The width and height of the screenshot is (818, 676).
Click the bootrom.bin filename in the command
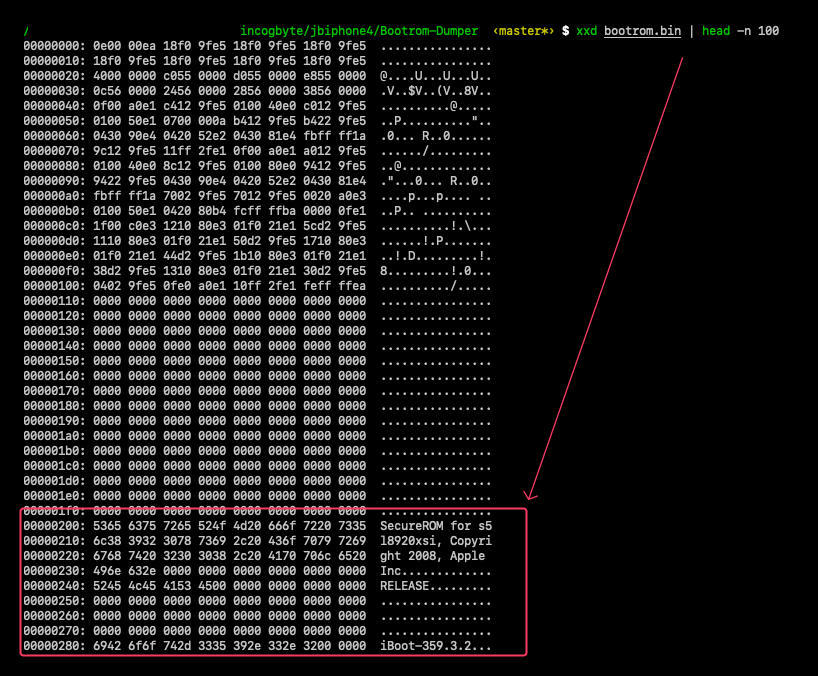645,30
